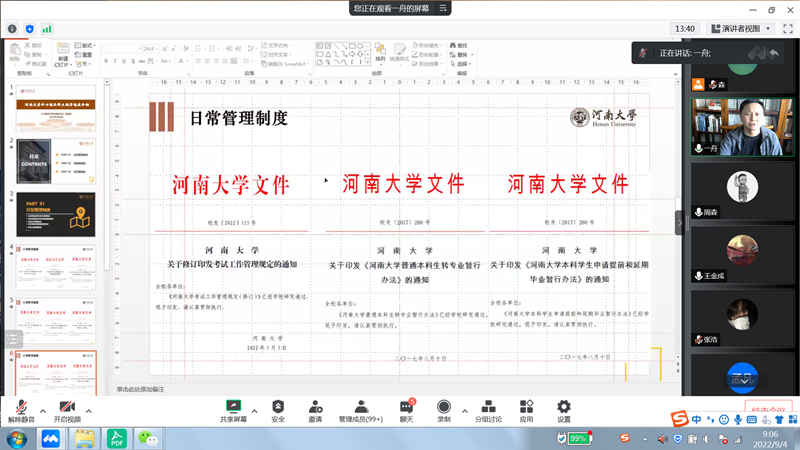Open the Security shield icon
This screenshot has height=450, width=800.
278,408
